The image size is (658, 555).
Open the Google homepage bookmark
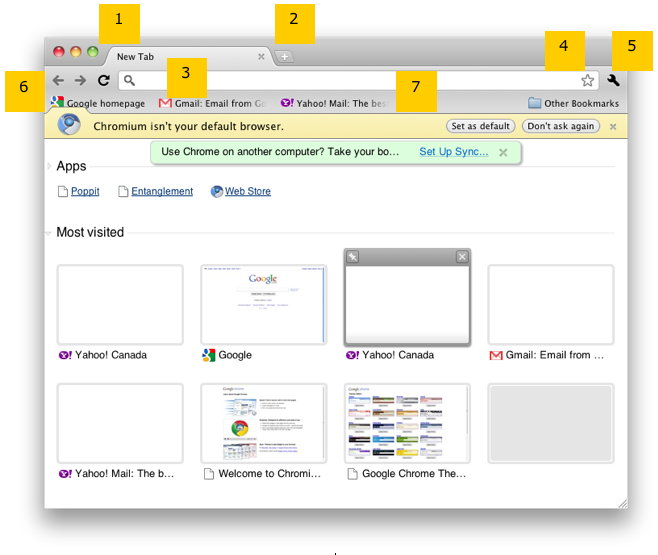point(98,103)
